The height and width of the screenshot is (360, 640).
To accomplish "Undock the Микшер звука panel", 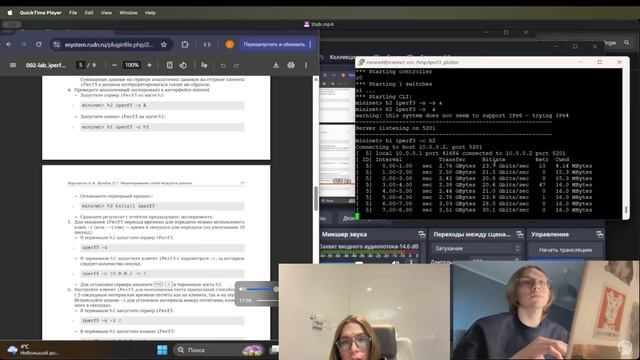I will [x=421, y=234].
